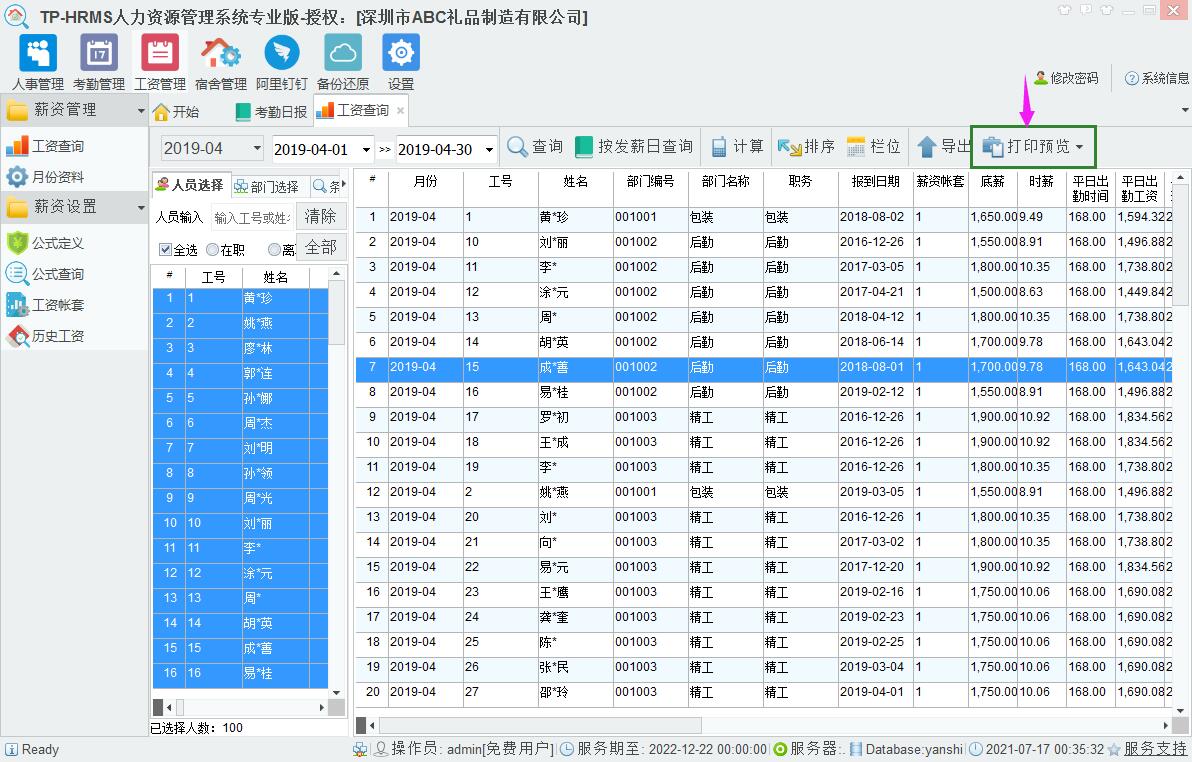
Task: Open the 考勤管理 attendance module icon
Action: click(x=99, y=62)
